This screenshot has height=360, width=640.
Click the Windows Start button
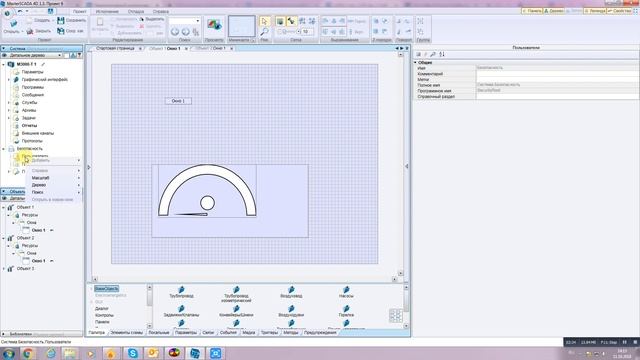pos(8,353)
